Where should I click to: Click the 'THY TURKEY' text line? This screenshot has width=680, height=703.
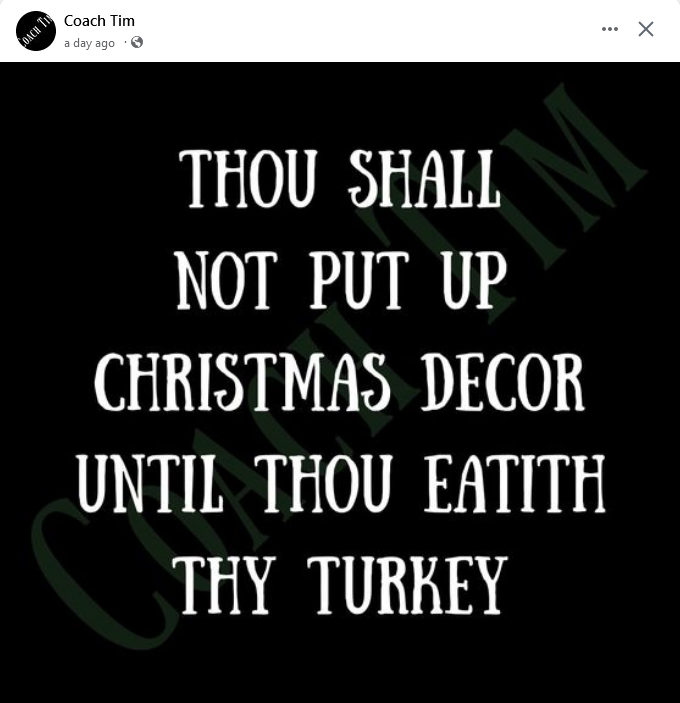click(x=340, y=585)
